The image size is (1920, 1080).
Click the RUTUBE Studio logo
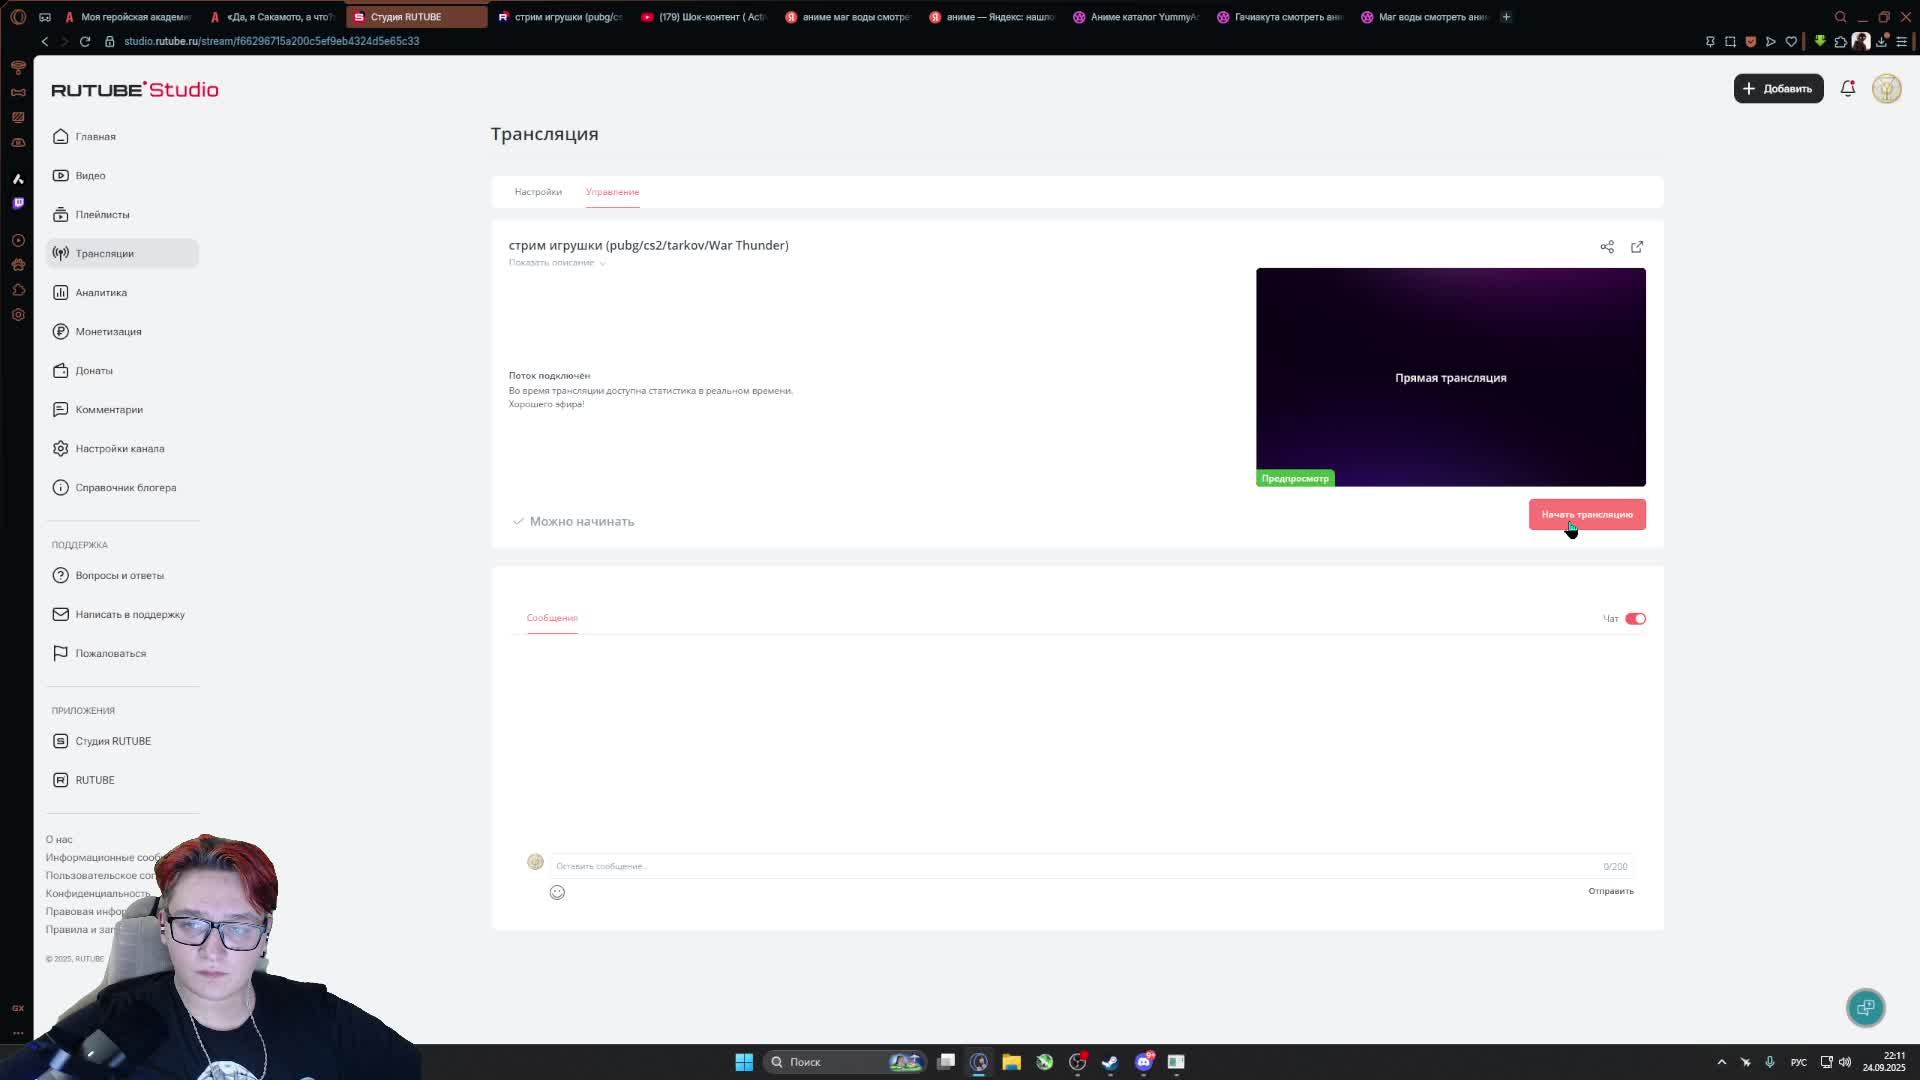[x=135, y=89]
